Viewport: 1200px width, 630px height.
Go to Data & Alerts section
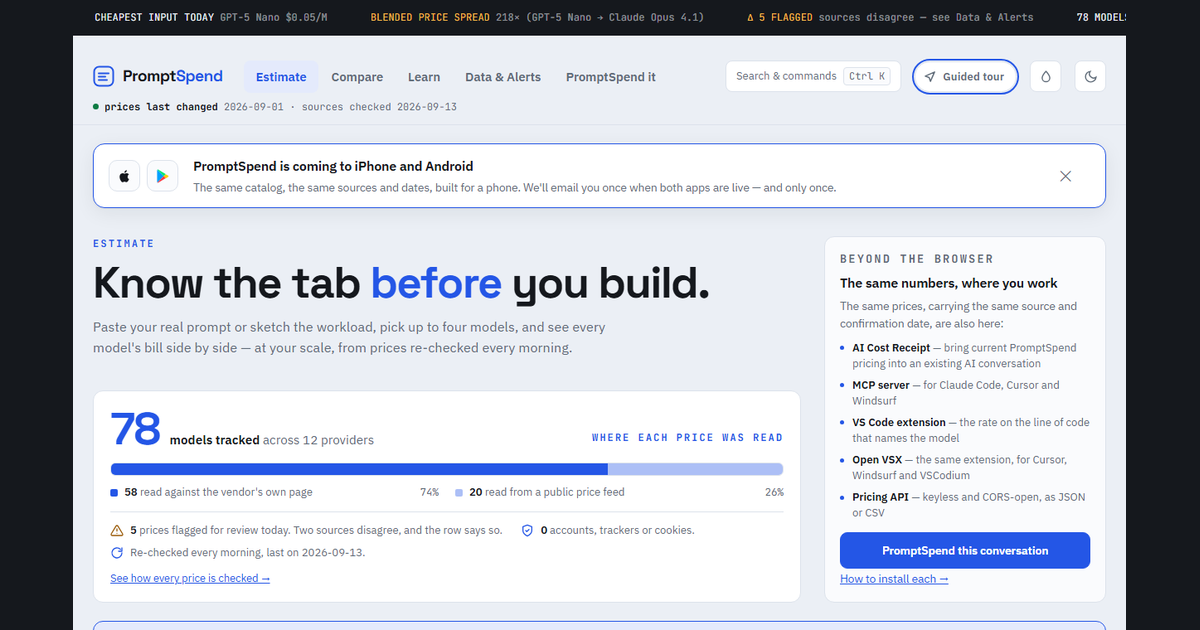(x=503, y=77)
